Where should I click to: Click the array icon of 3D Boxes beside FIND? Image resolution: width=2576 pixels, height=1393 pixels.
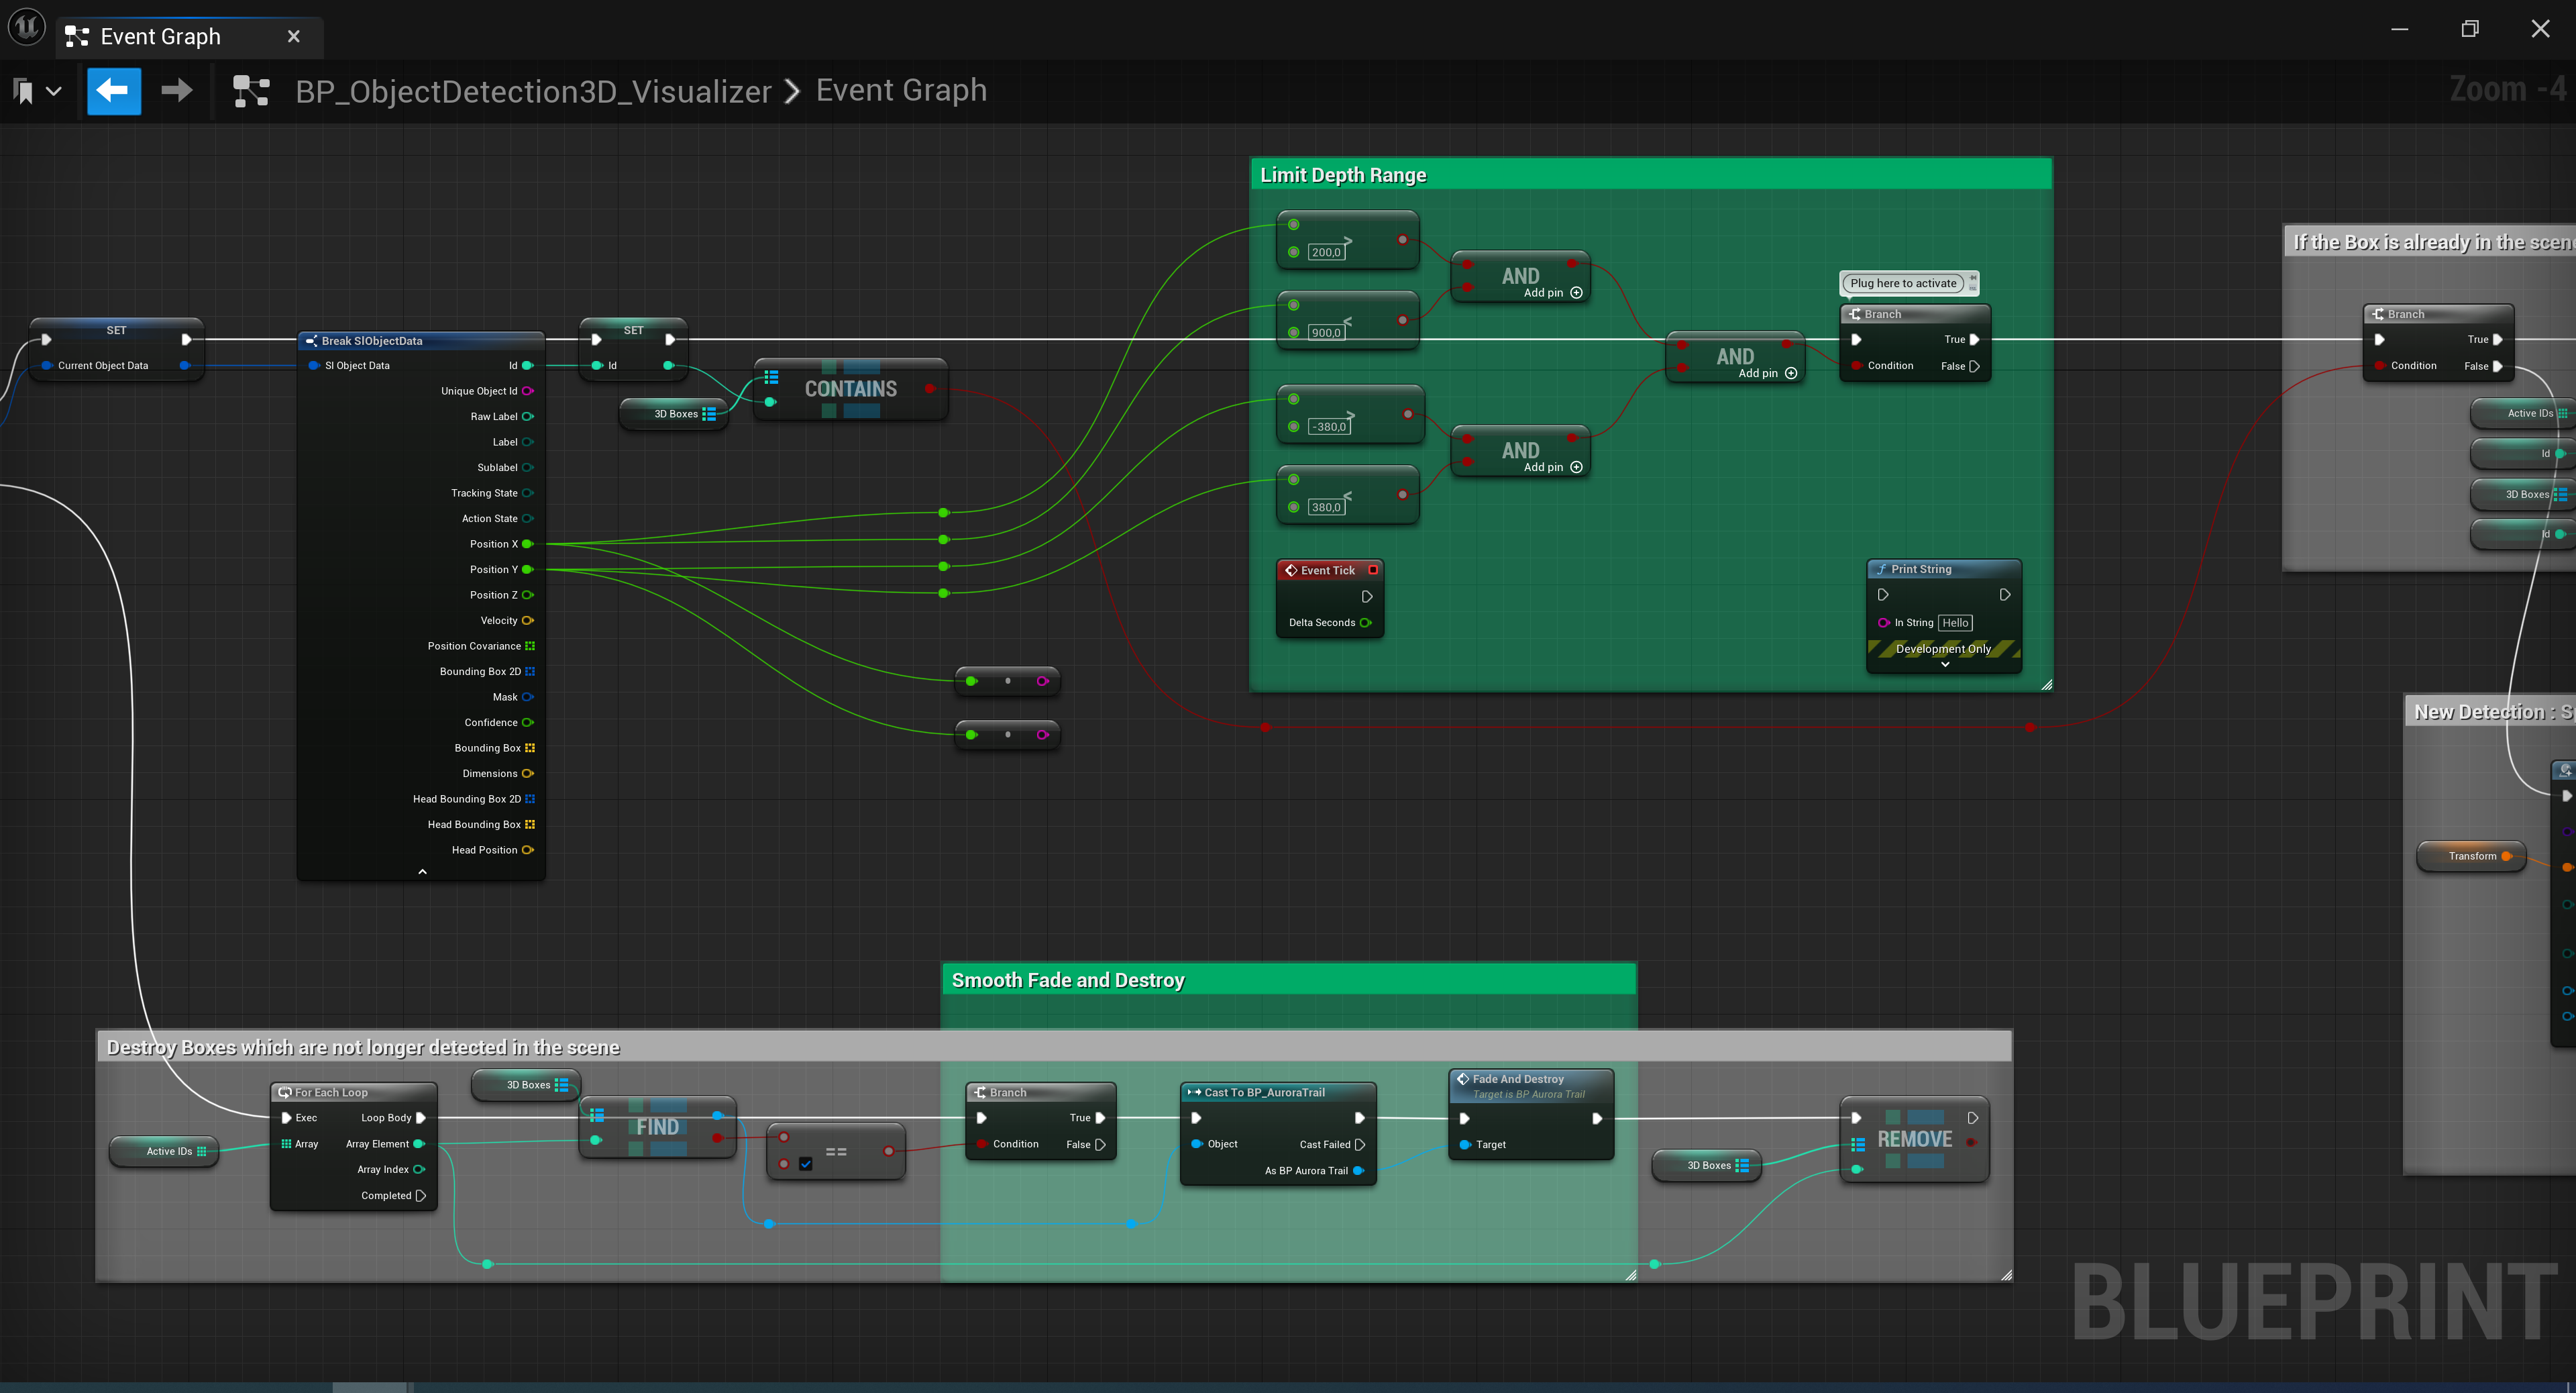point(561,1085)
